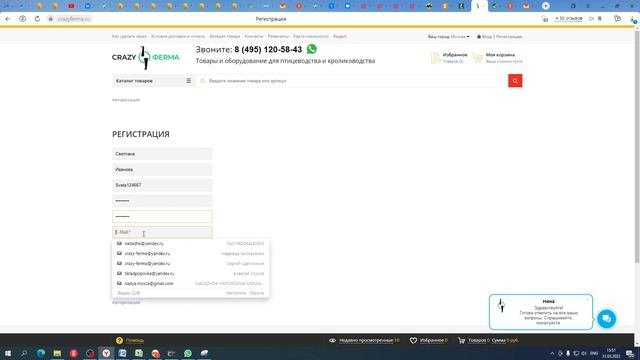This screenshot has height=360, width=640.
Task: Click the first name field containing Светлана
Action: 162,154
